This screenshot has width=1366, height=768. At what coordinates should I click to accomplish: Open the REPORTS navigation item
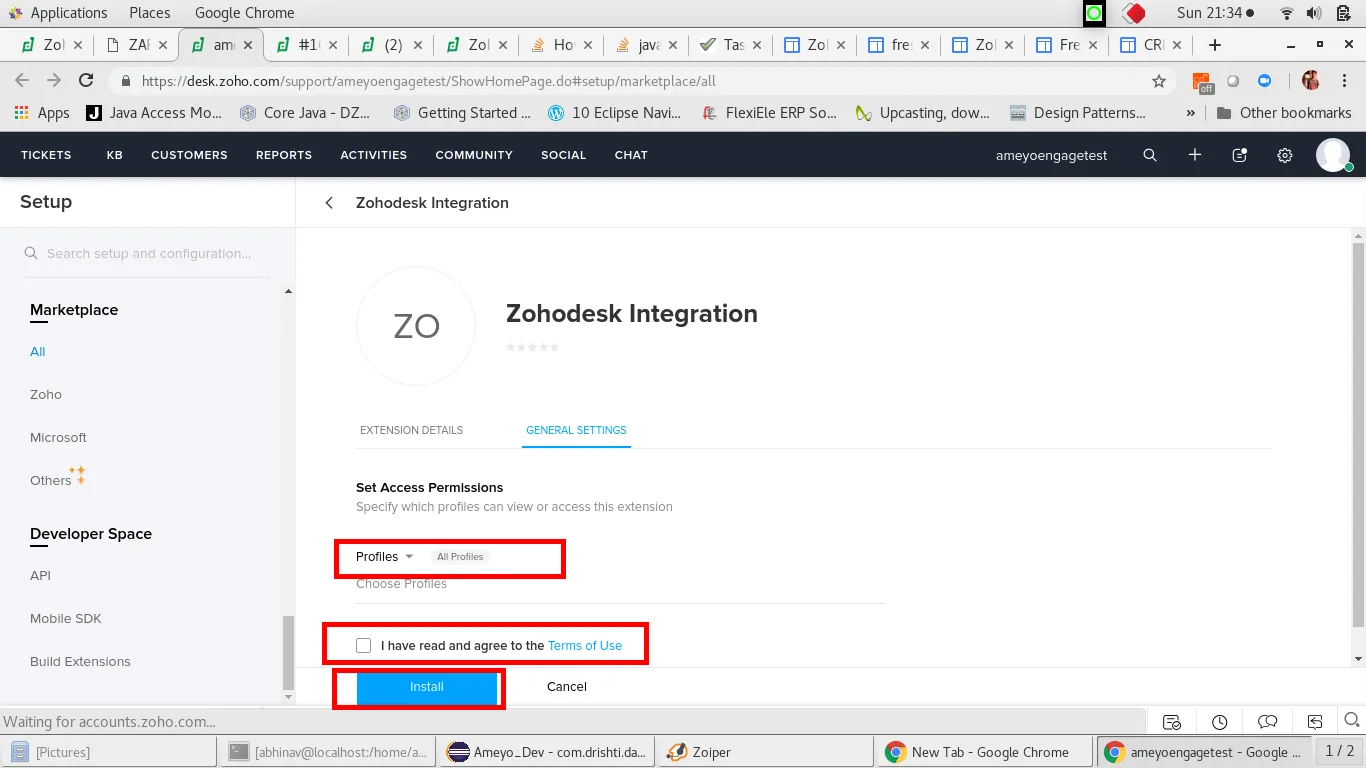pos(284,155)
